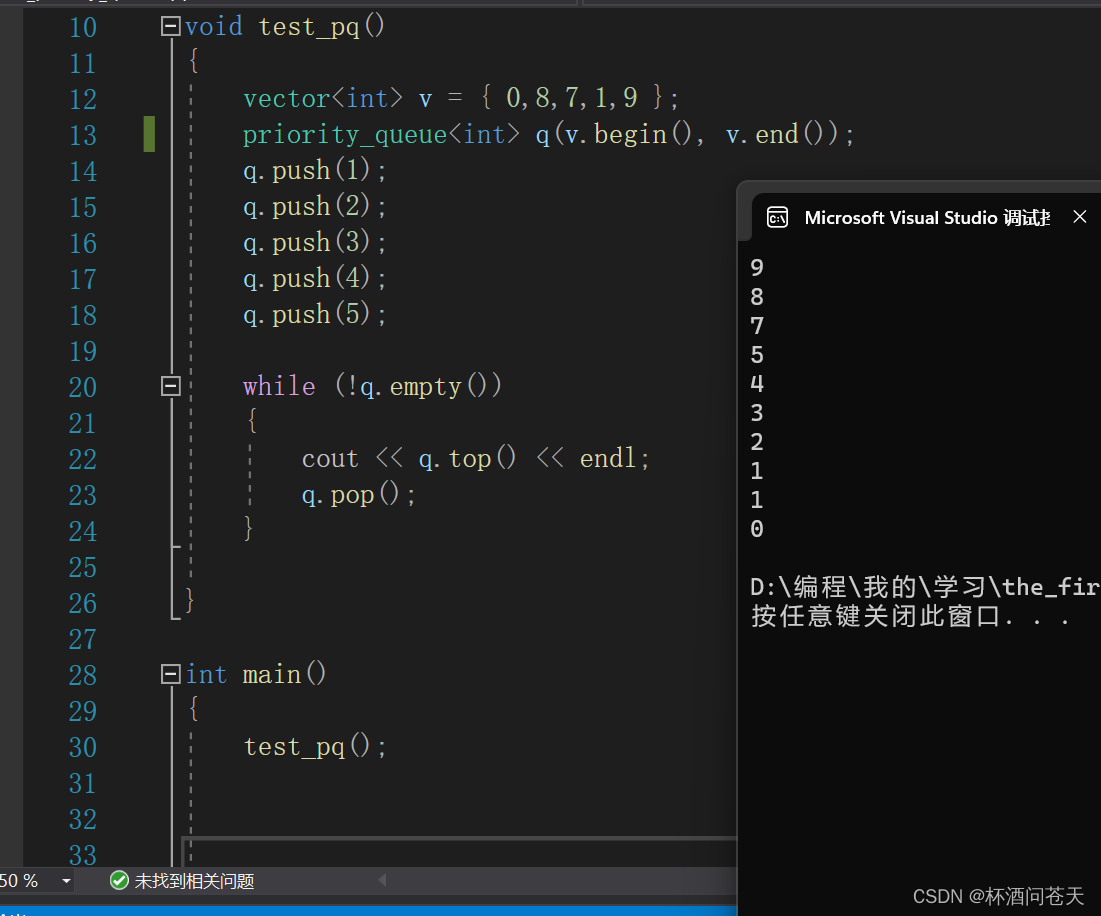This screenshot has width=1101, height=916.
Task: Click the C:\ icon on console title bar
Action: (778, 216)
